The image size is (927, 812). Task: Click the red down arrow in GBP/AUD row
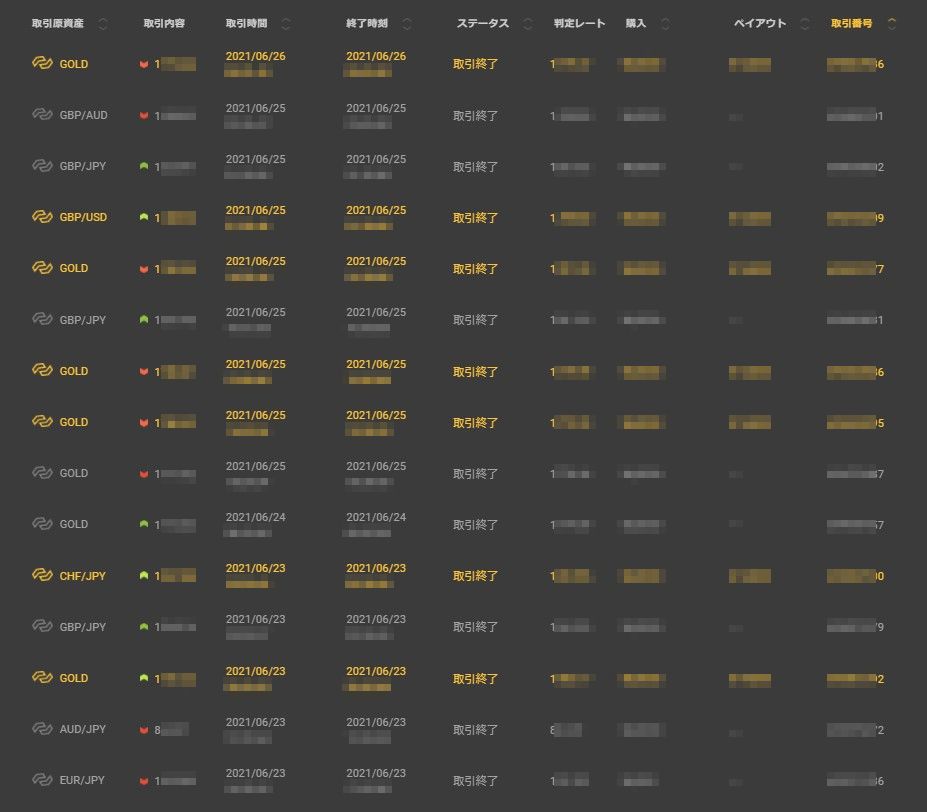pyautogui.click(x=144, y=116)
